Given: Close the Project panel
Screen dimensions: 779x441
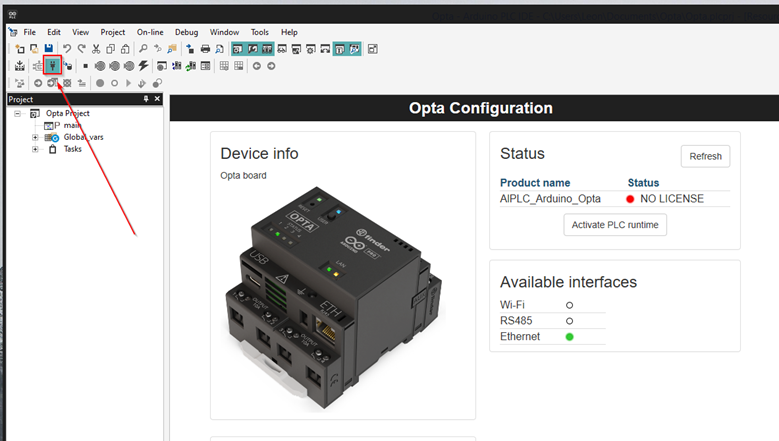Looking at the screenshot, I should click(x=157, y=99).
